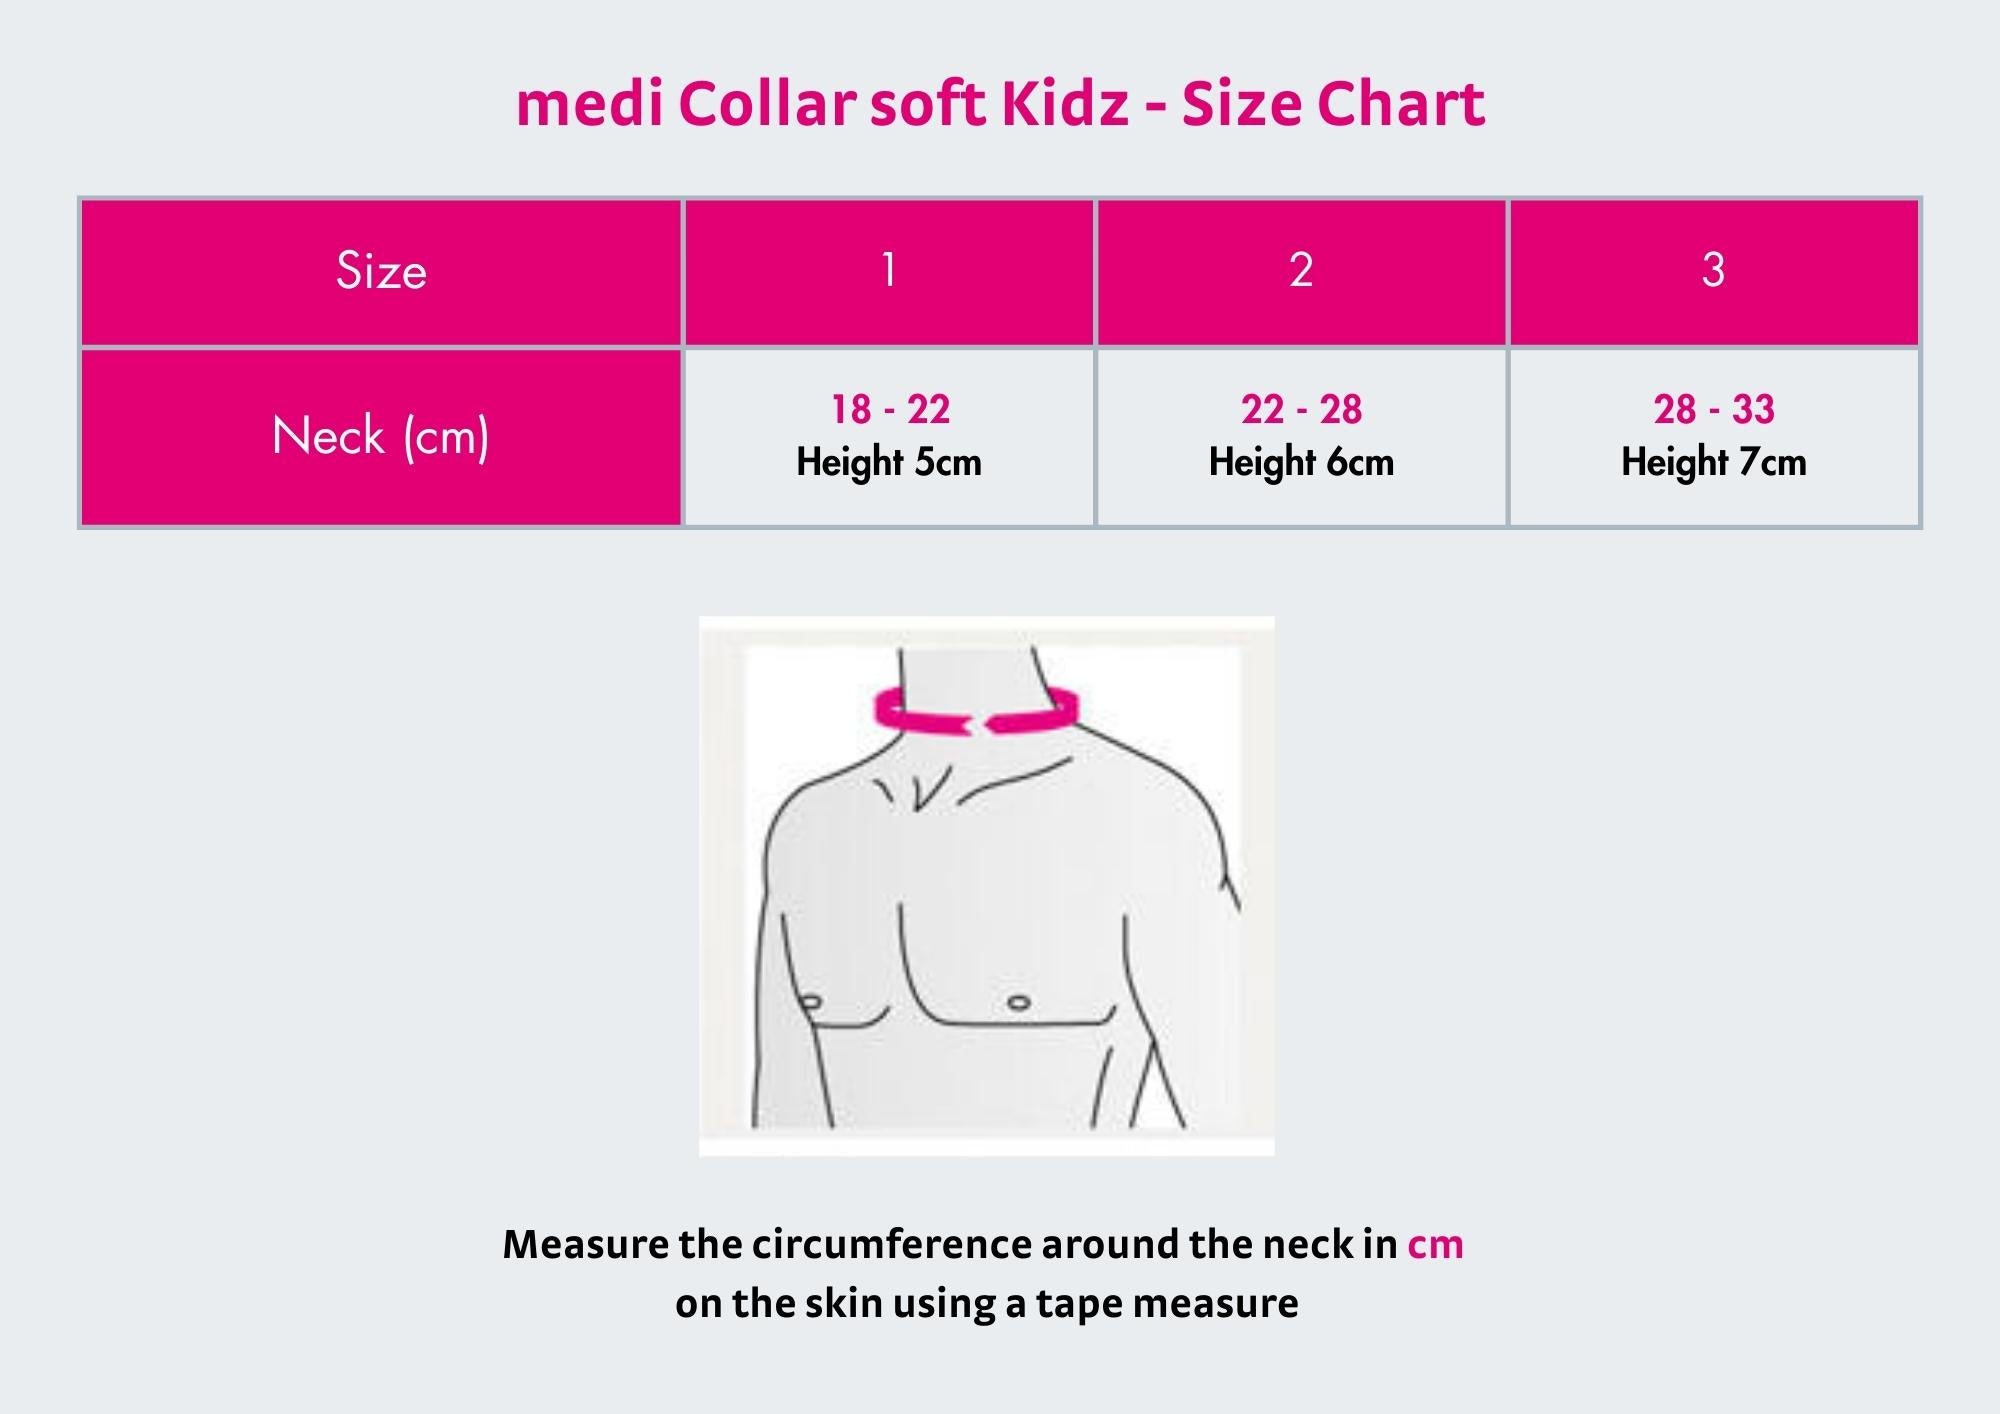2000x1414 pixels.
Task: Click the size 2 column header
Action: [x=1301, y=271]
